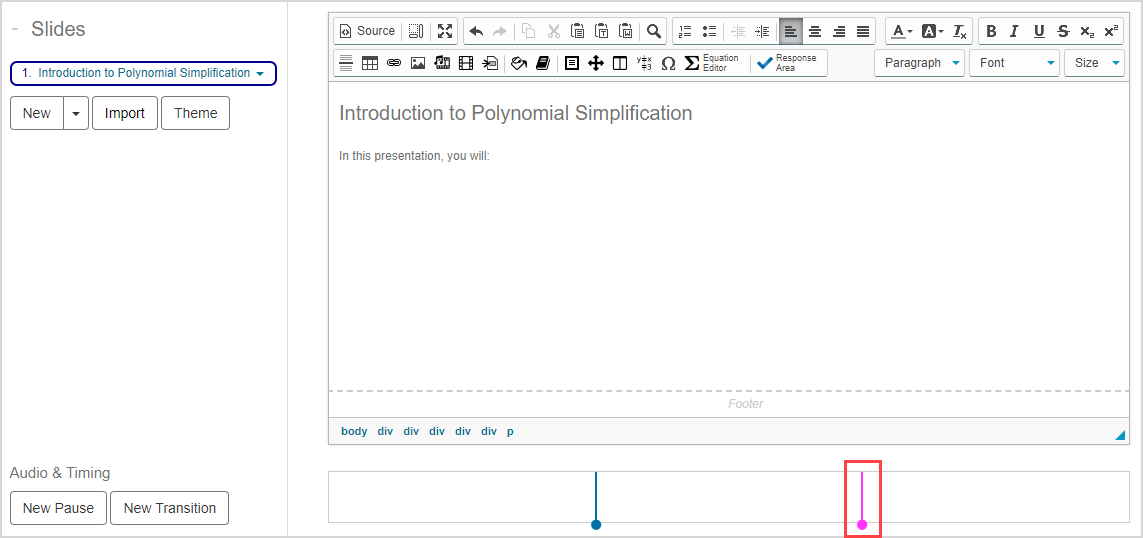Insert a special character with Omega icon
Image resolution: width=1143 pixels, height=538 pixels.
click(x=668, y=63)
